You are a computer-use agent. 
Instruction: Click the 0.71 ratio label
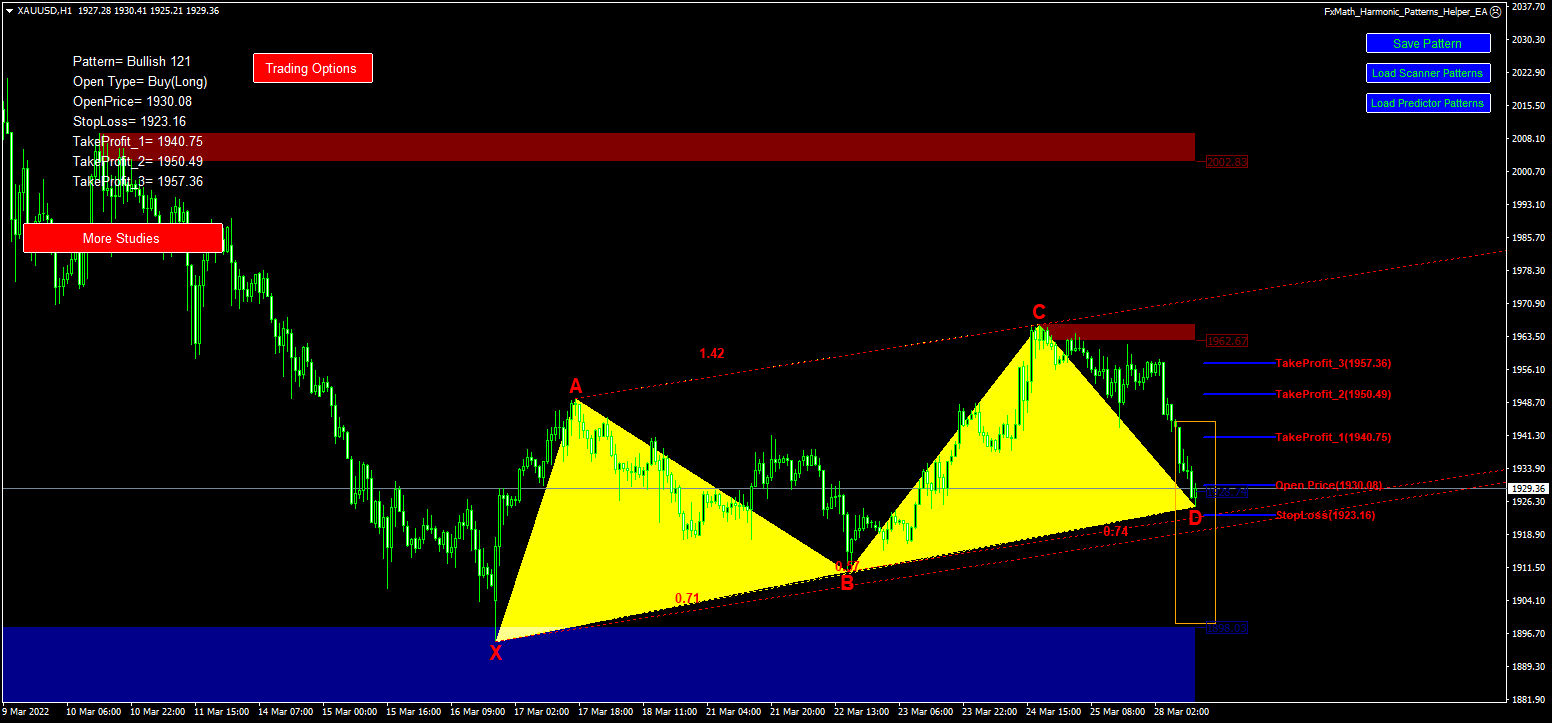point(687,598)
